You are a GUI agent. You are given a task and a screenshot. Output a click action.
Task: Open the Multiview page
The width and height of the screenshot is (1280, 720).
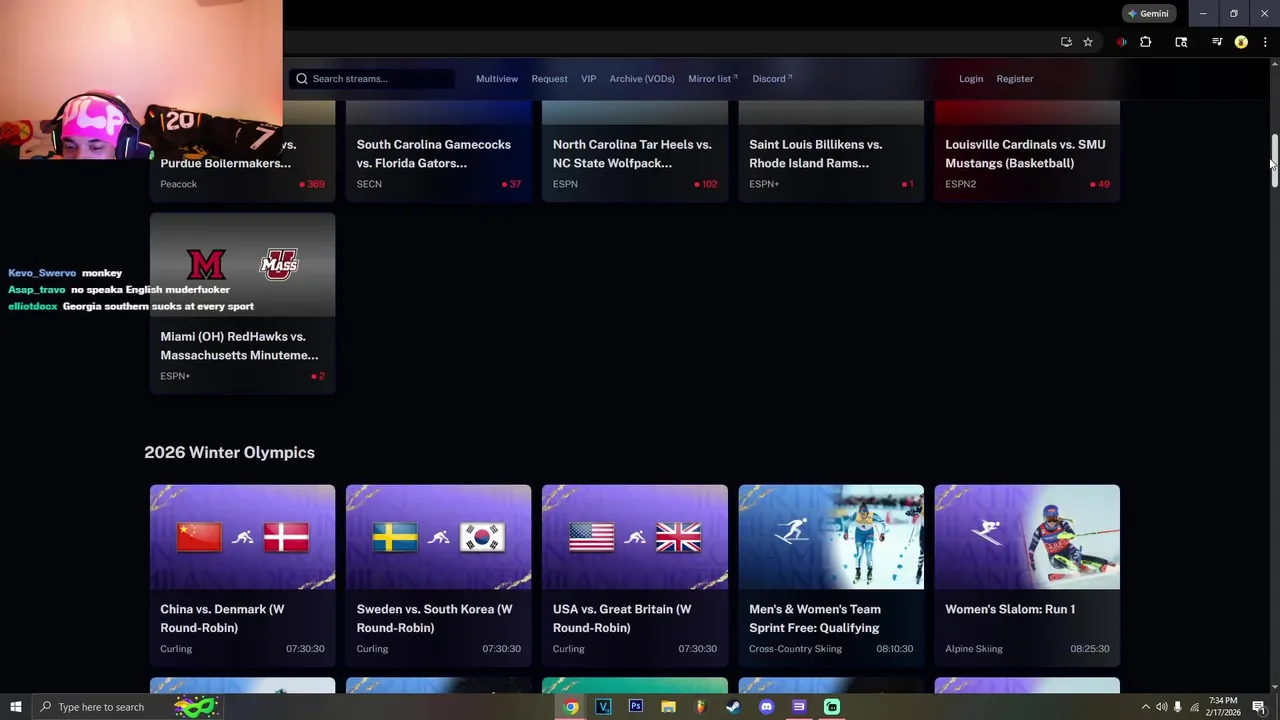497,79
